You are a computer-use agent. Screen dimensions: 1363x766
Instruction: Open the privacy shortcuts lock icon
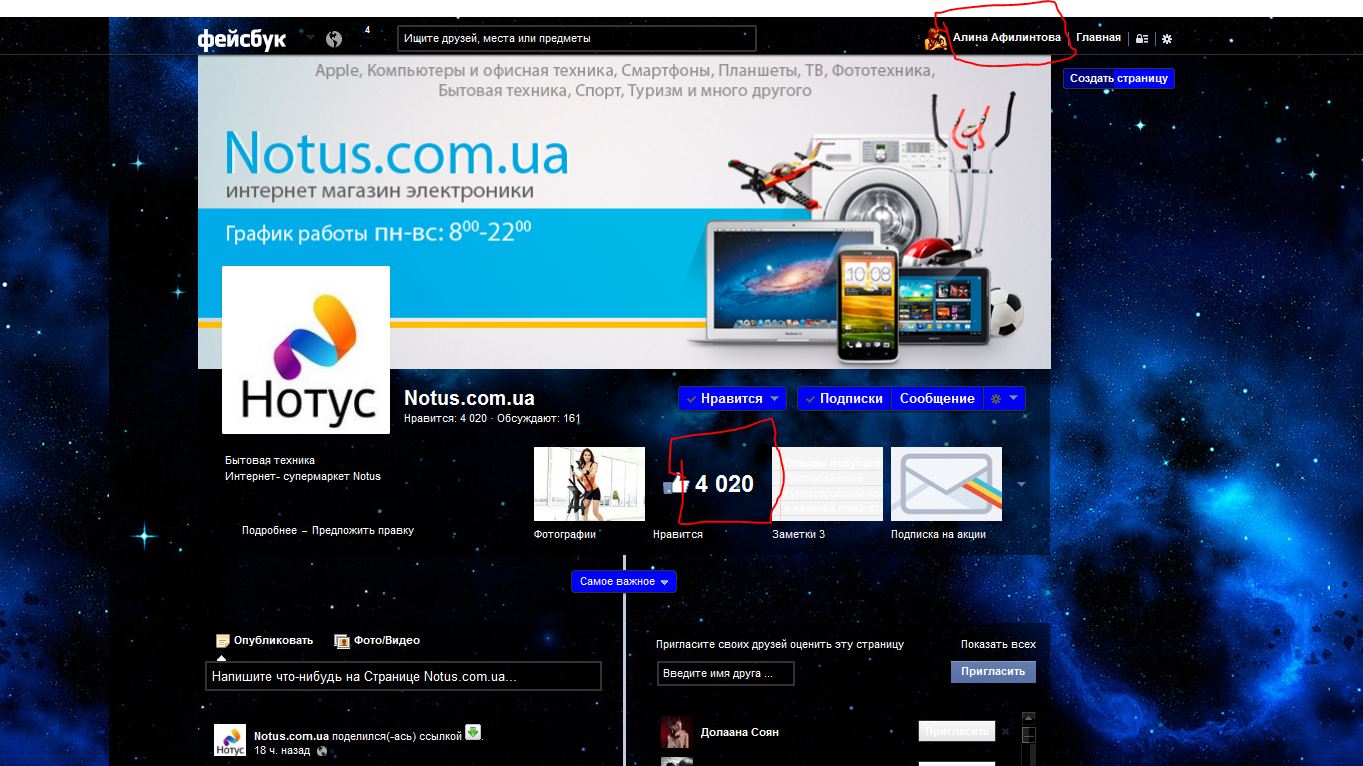point(1142,39)
